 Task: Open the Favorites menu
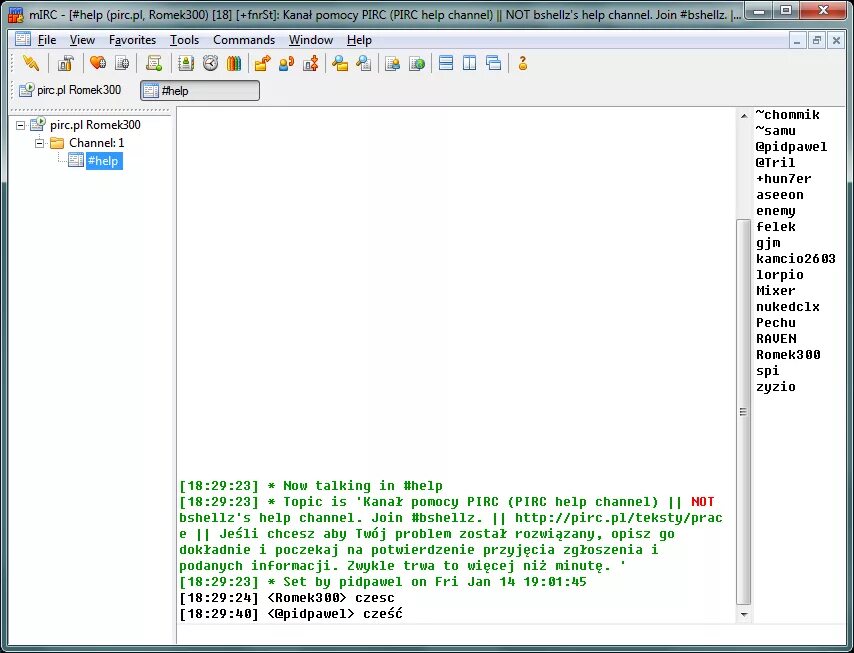132,40
